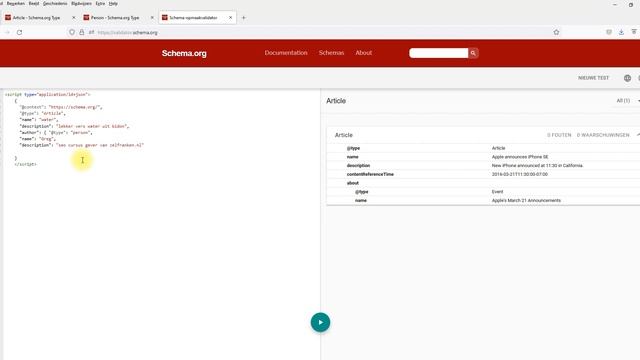The height and width of the screenshot is (360, 640).
Task: Bookmark this page with the star icon
Action: [556, 32]
